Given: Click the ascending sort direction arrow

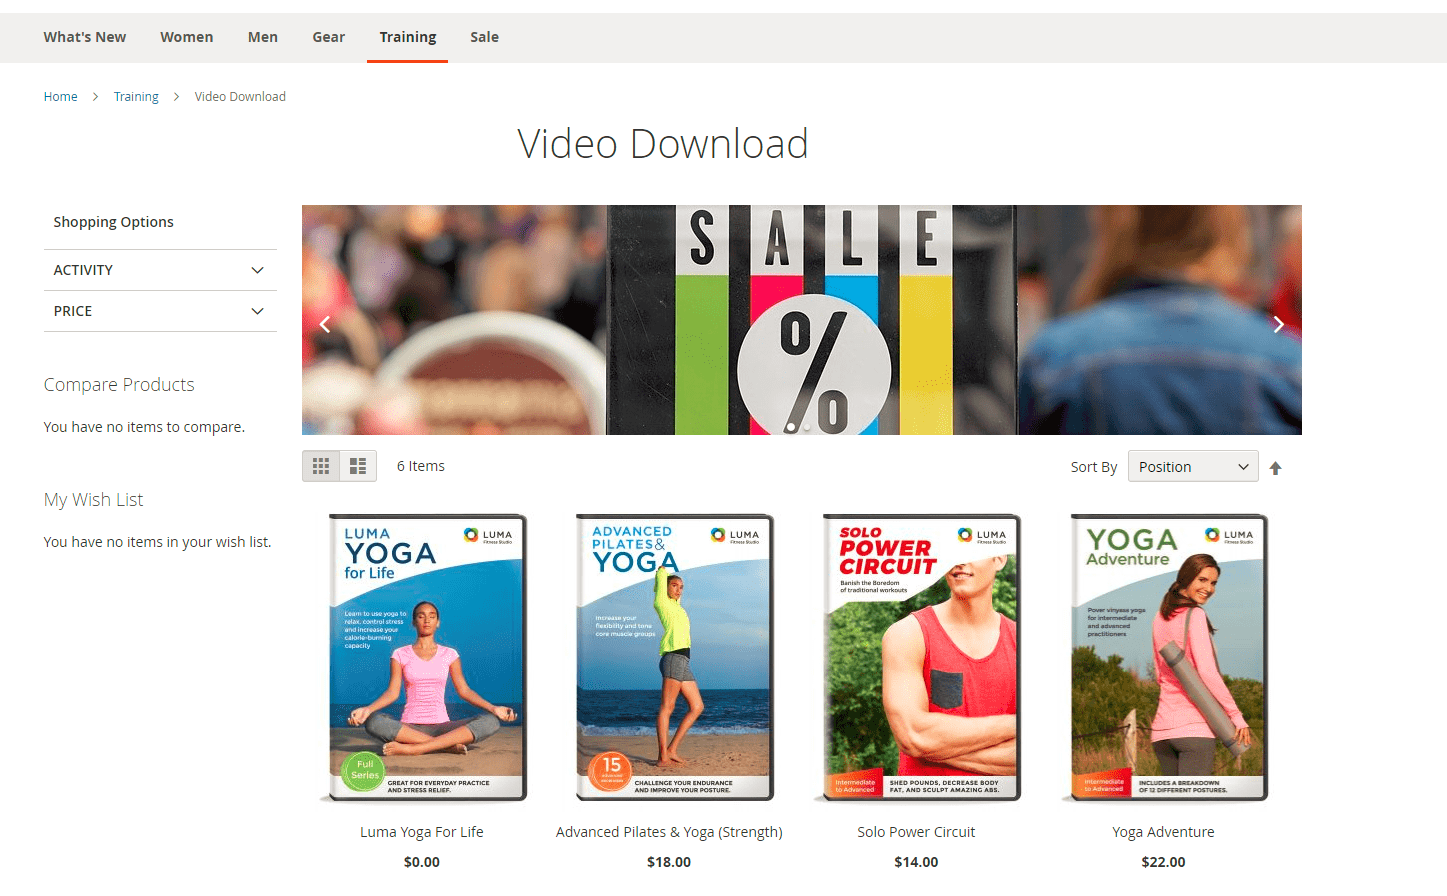Looking at the screenshot, I should click(1275, 468).
